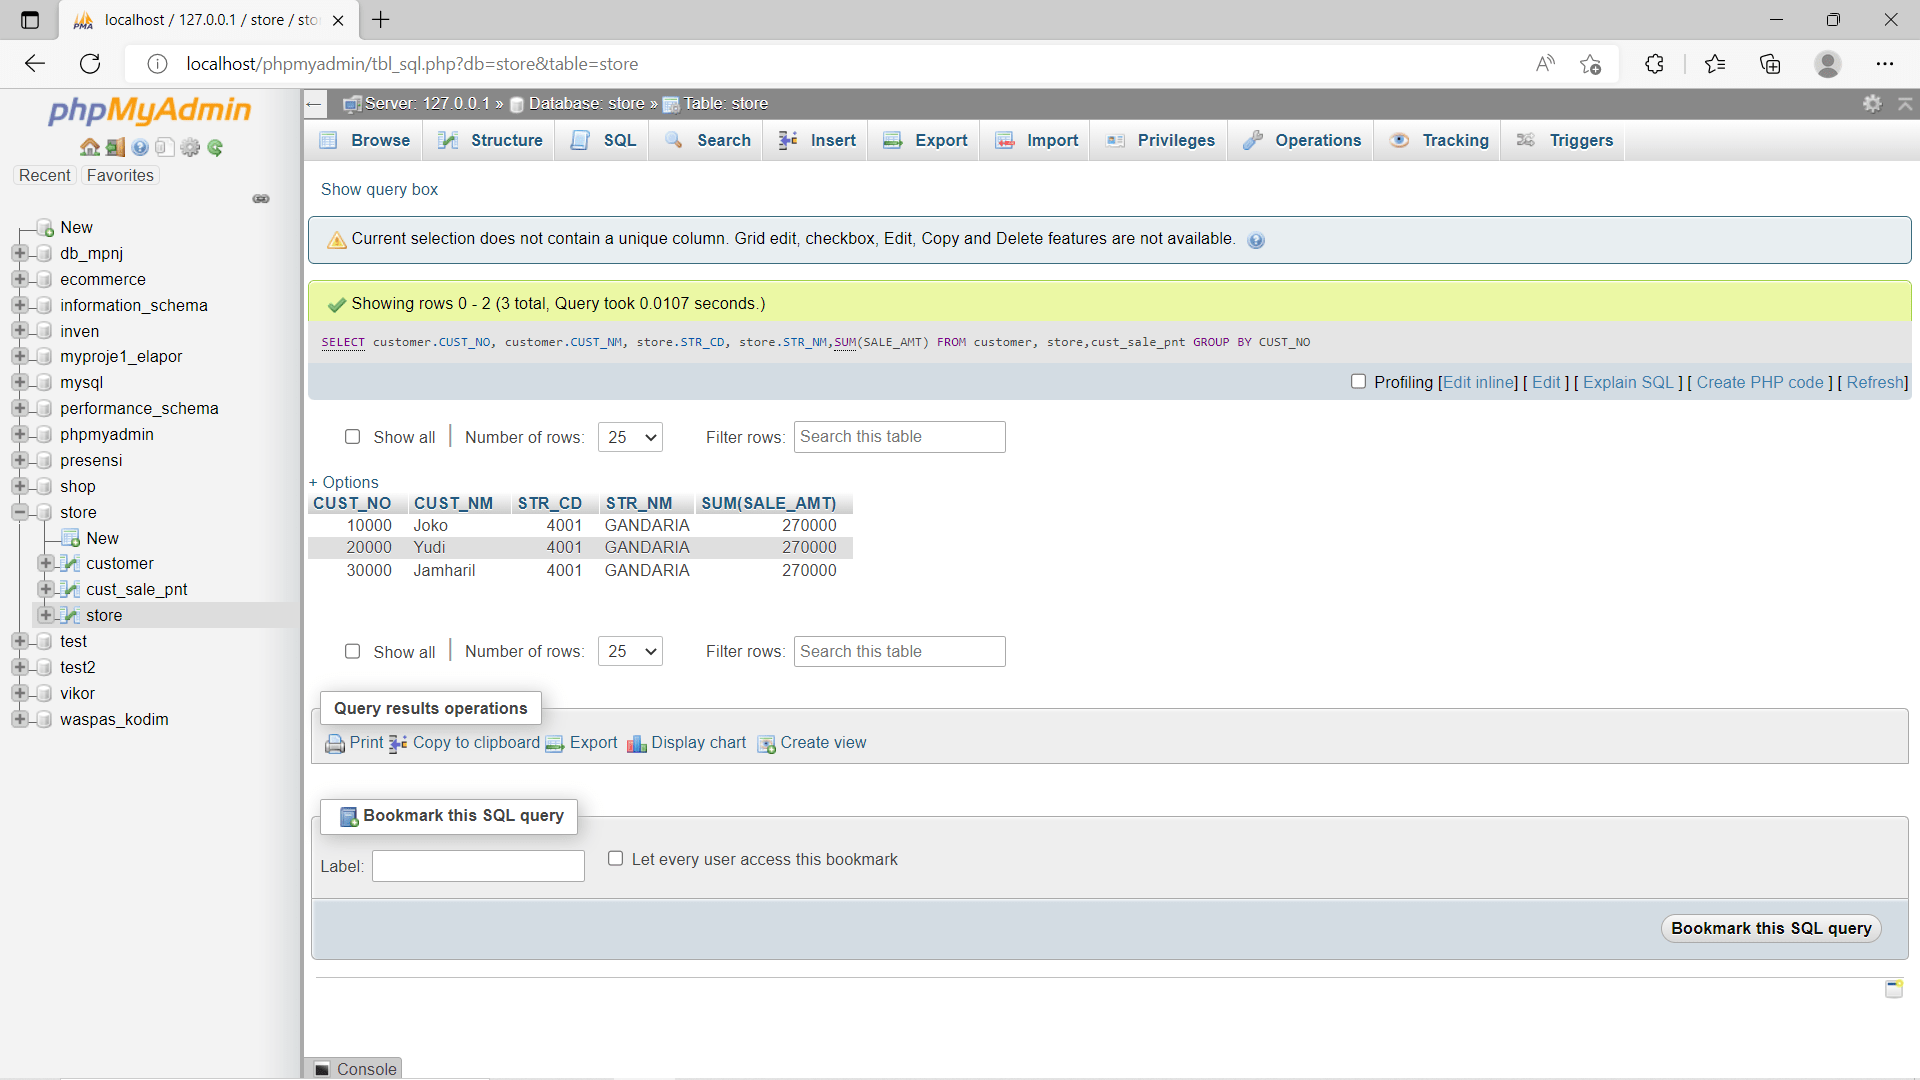This screenshot has width=1920, height=1080.
Task: Open the Tracking tab
Action: coord(1438,140)
